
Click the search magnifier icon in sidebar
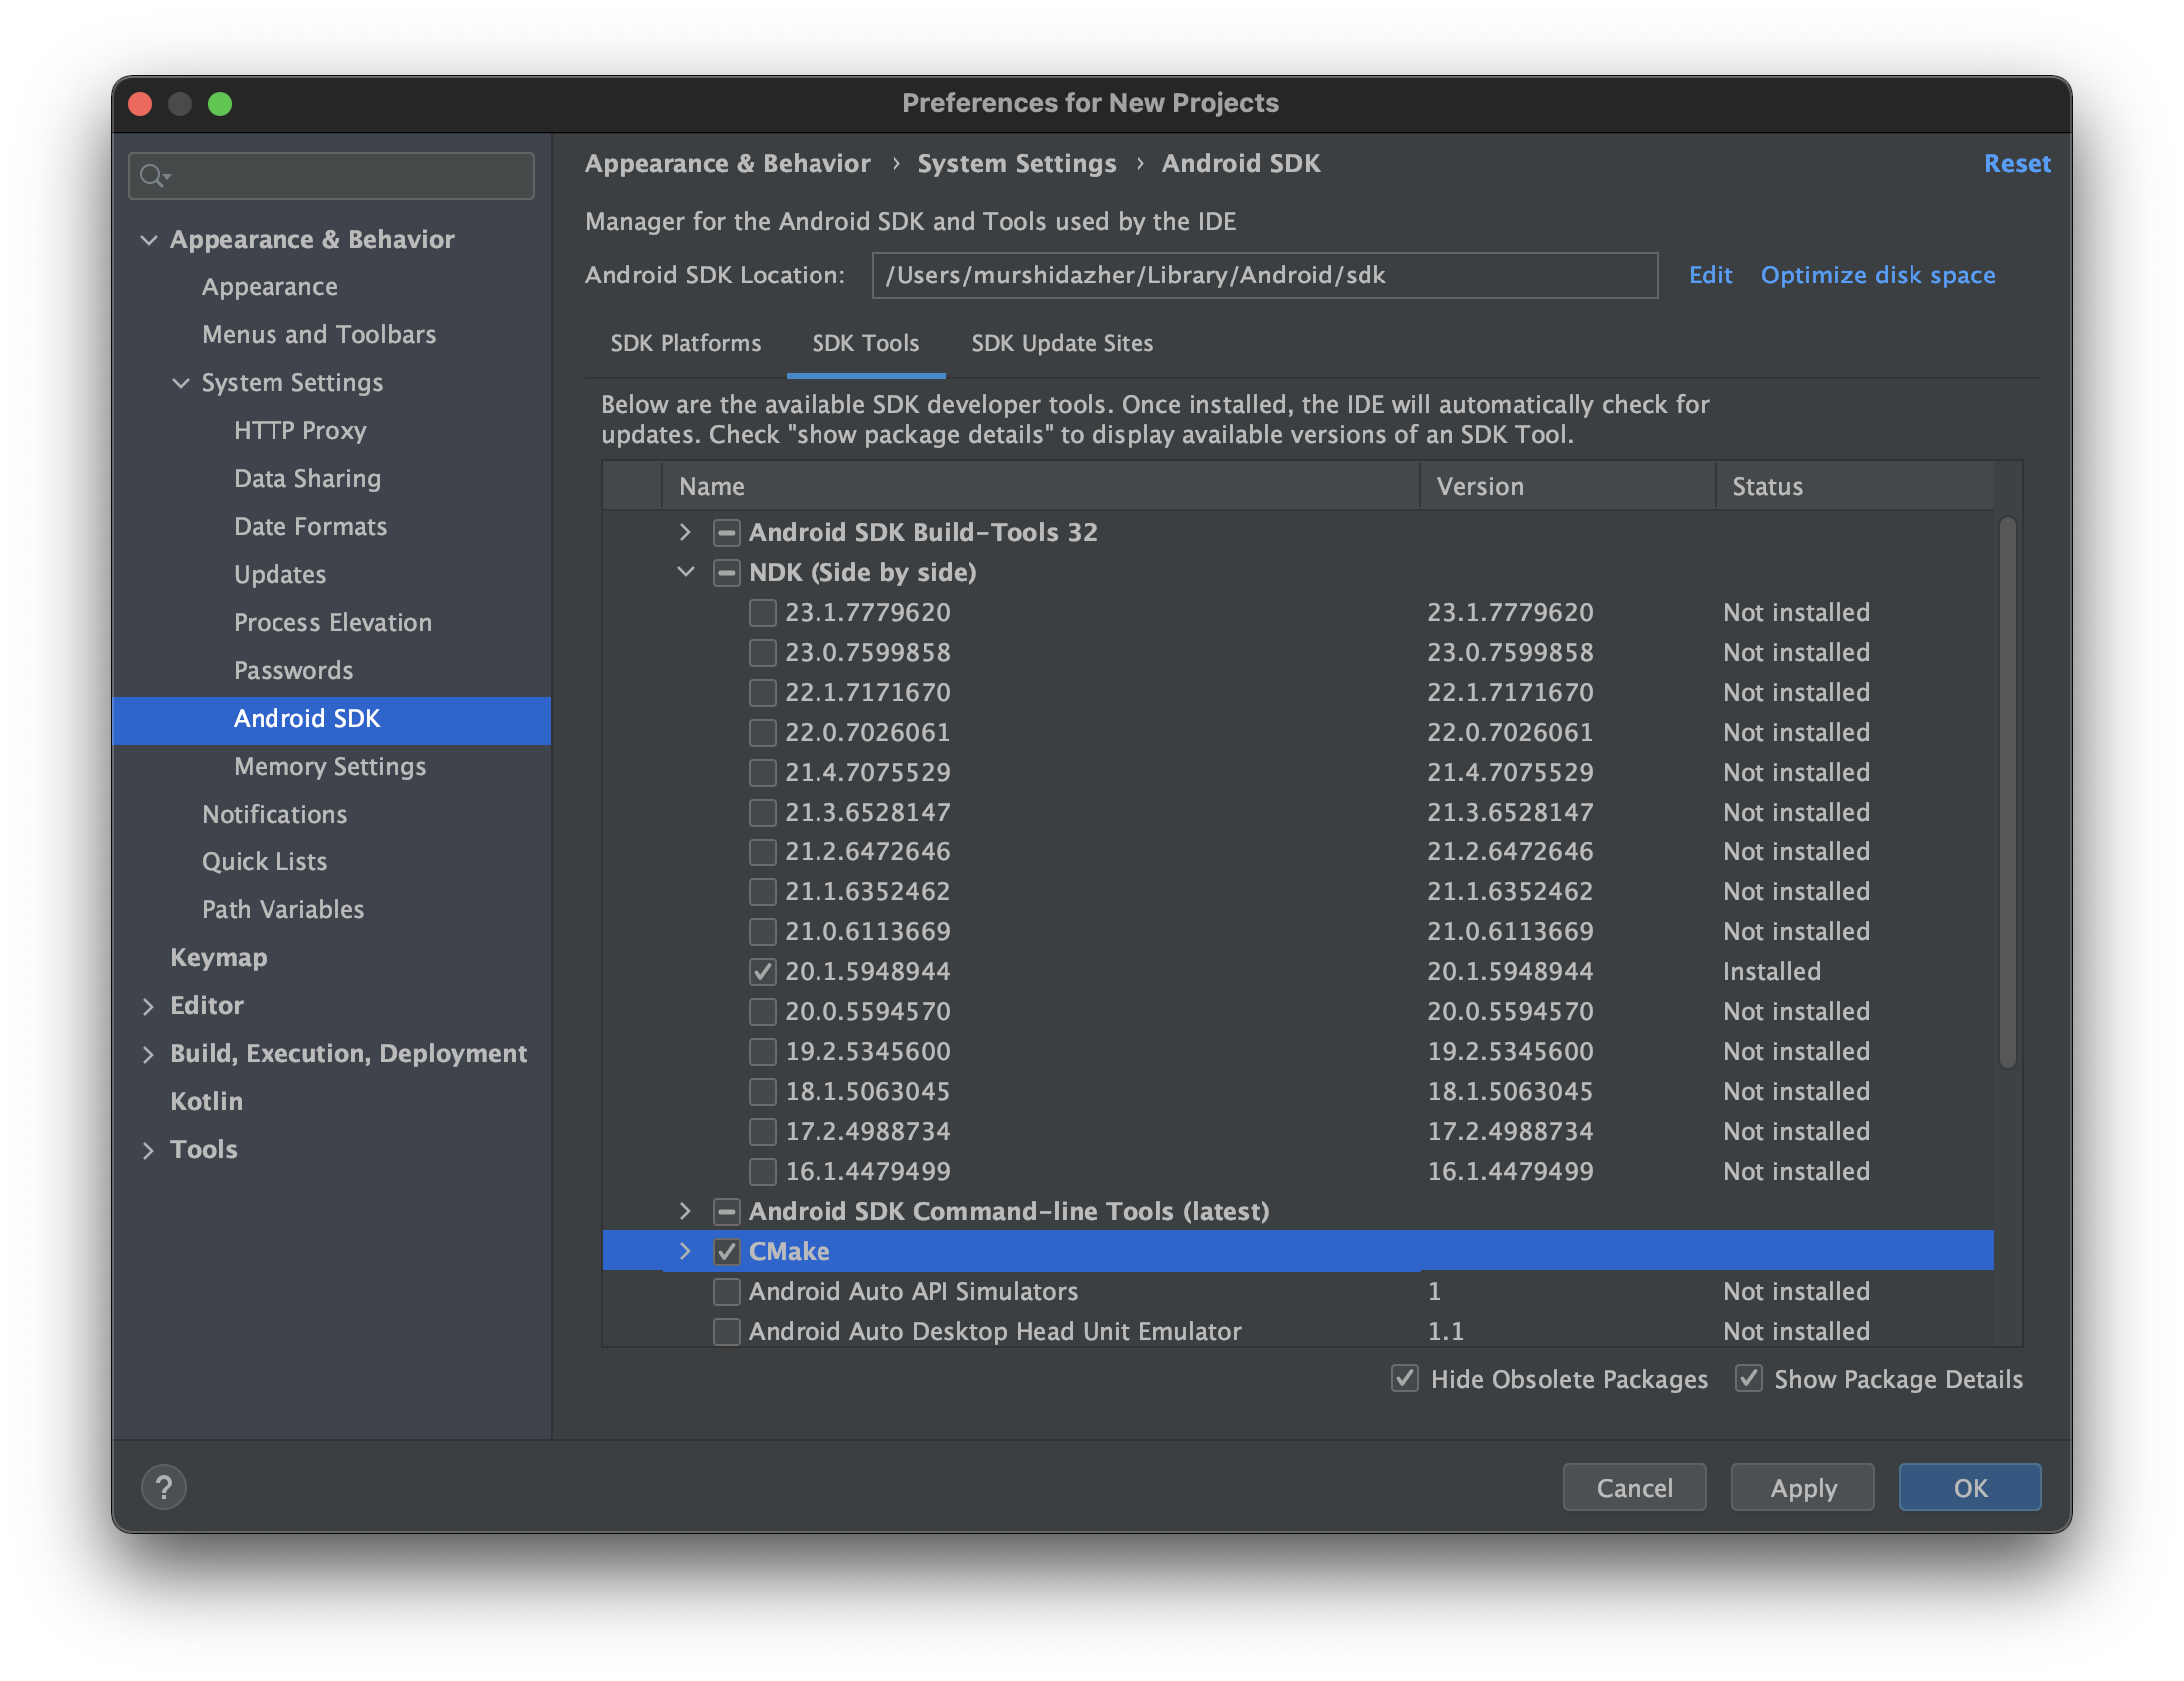click(x=152, y=176)
